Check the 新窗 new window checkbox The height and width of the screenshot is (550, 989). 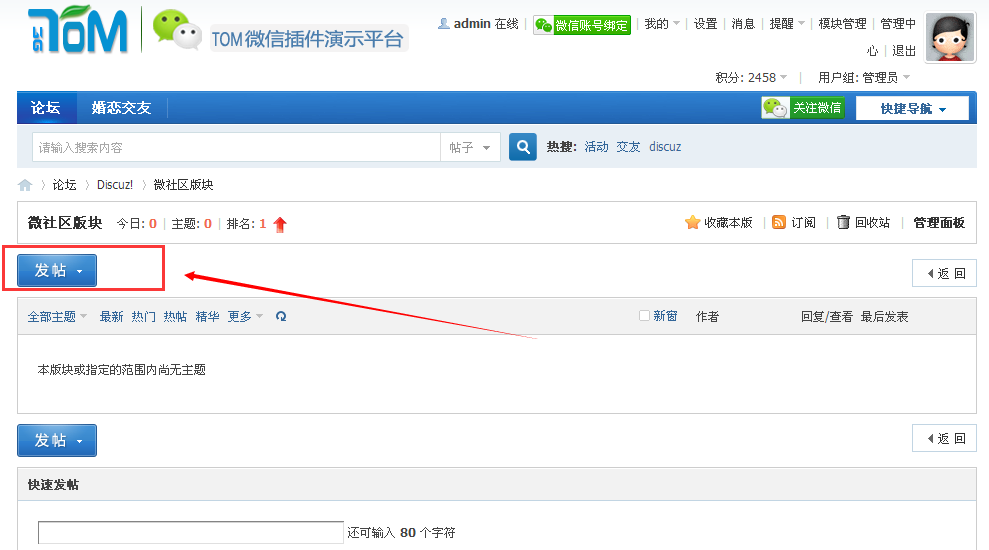[645, 316]
